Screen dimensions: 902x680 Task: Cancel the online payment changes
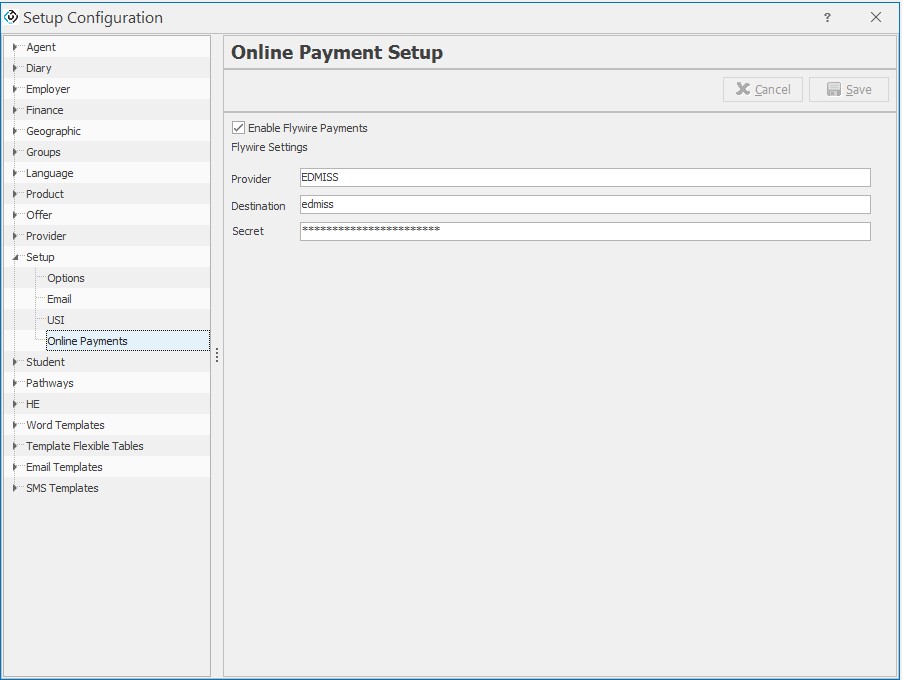[x=762, y=89]
